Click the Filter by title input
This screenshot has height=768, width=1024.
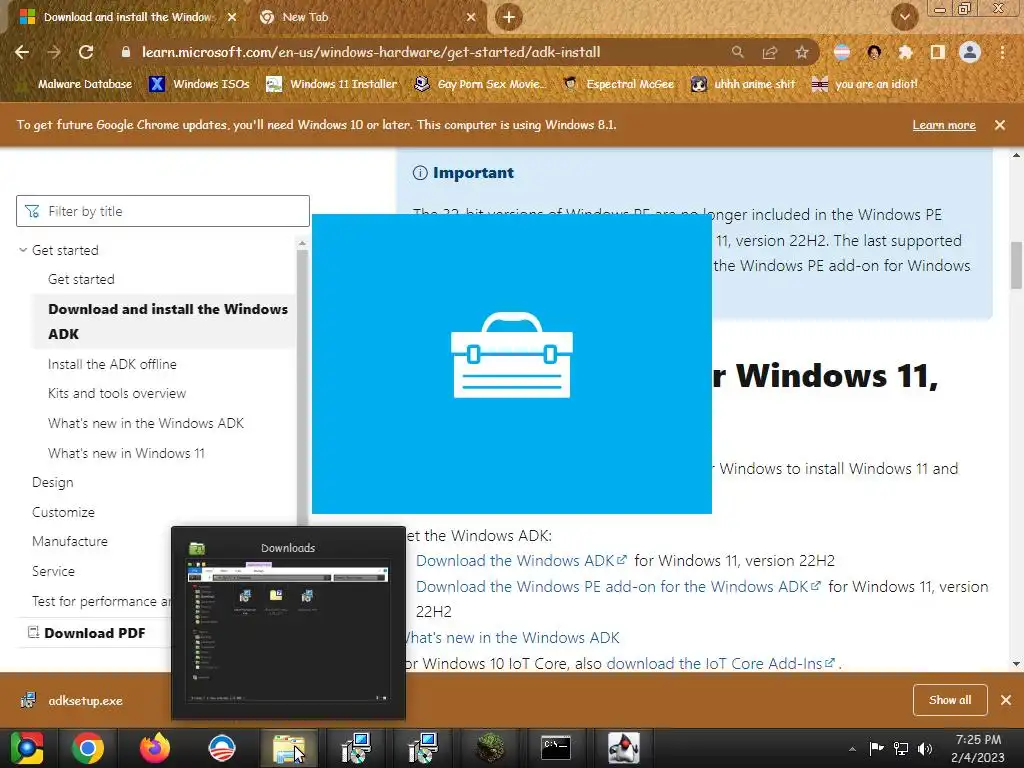click(163, 211)
